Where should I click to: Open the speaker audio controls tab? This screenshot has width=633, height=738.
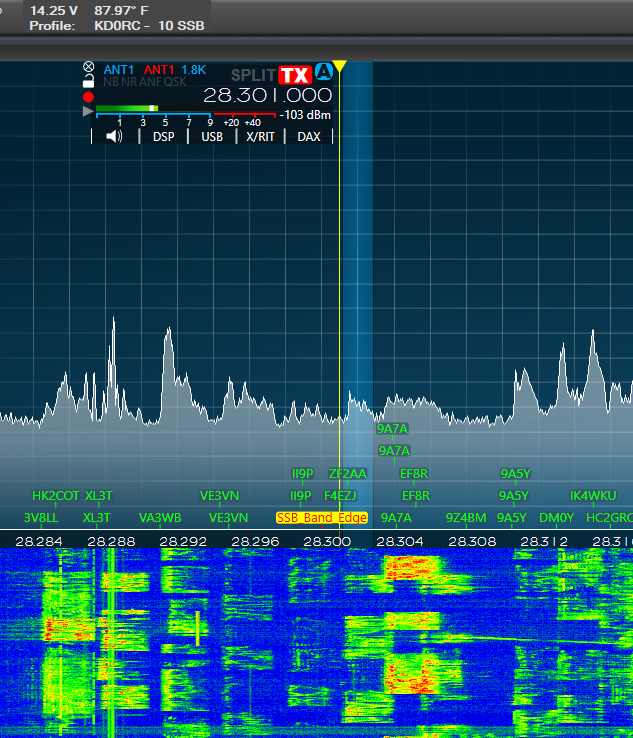point(114,136)
